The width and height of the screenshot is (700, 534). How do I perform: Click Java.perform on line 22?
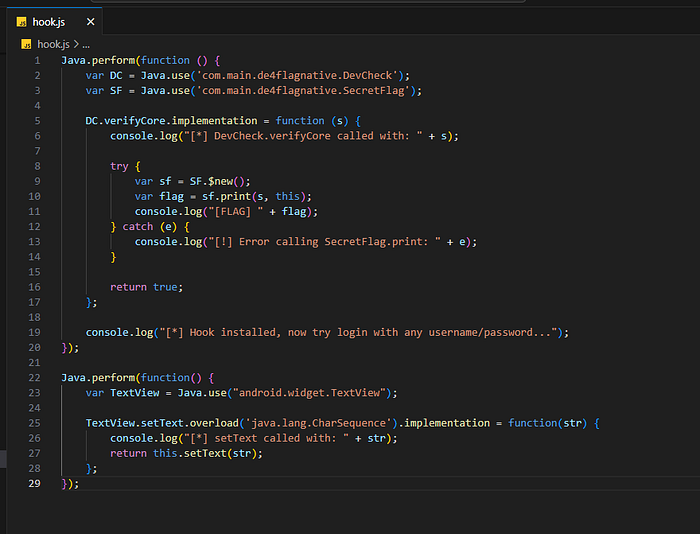point(98,378)
